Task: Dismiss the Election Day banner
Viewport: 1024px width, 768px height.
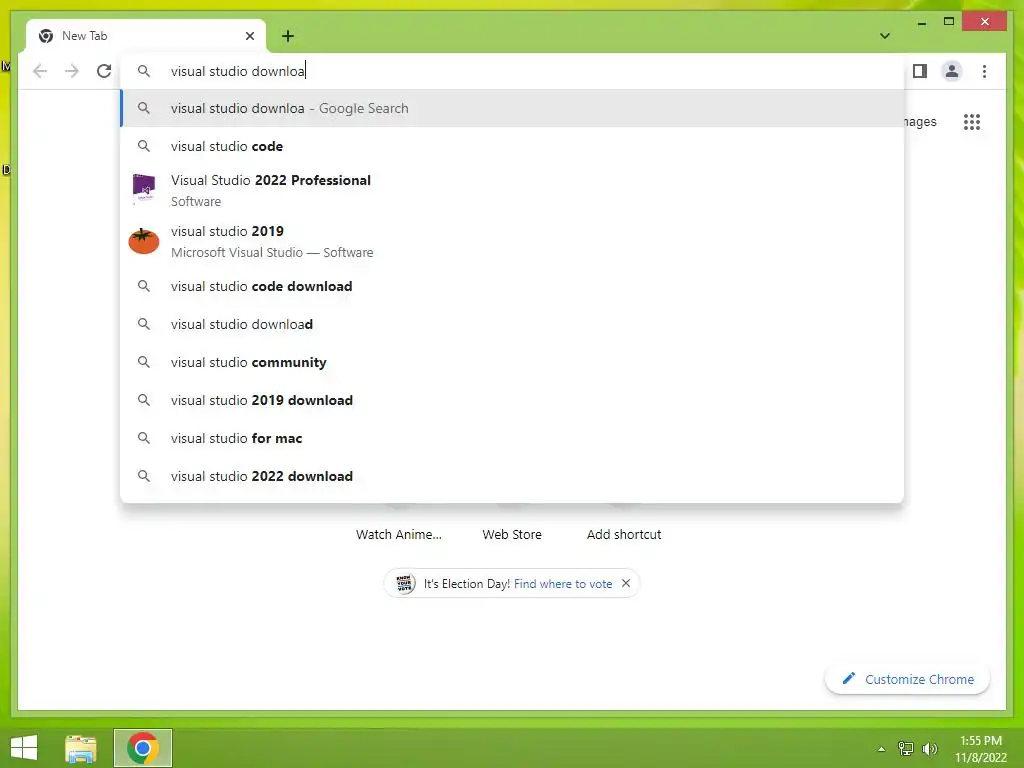Action: (x=626, y=583)
